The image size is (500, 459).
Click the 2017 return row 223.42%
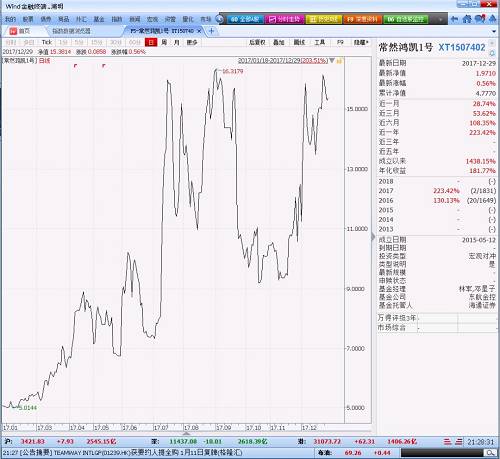pyautogui.click(x=437, y=191)
